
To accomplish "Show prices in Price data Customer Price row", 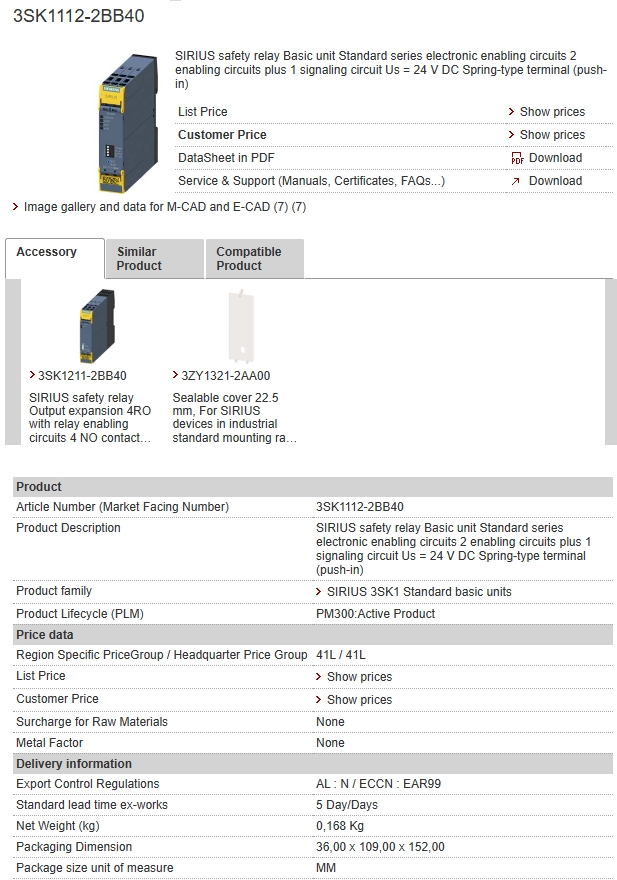I will tap(359, 700).
